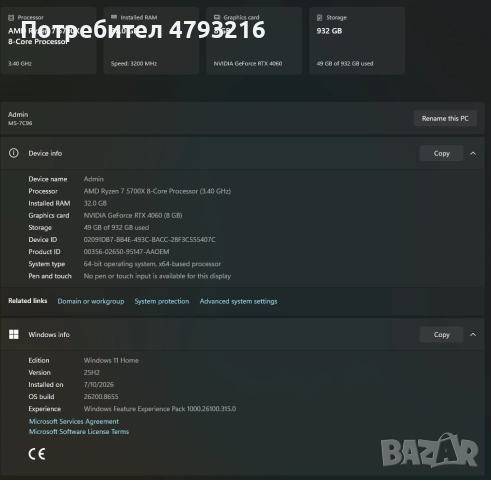Open Microsoft Software License Terms link
Viewport: 491px width, 480px height.
point(79,432)
